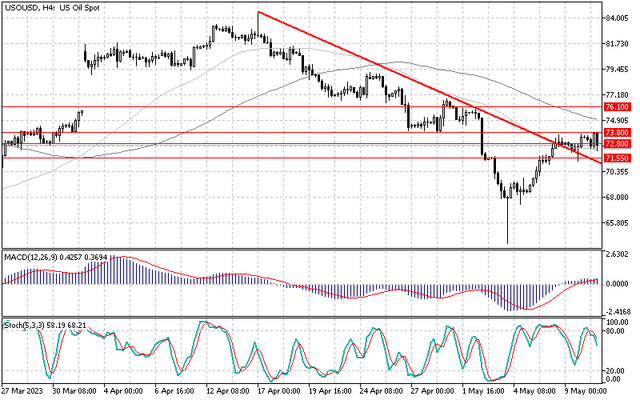The width and height of the screenshot is (640, 400).
Task: Click the 20.00 level on Stochastic scale
Action: 615,370
